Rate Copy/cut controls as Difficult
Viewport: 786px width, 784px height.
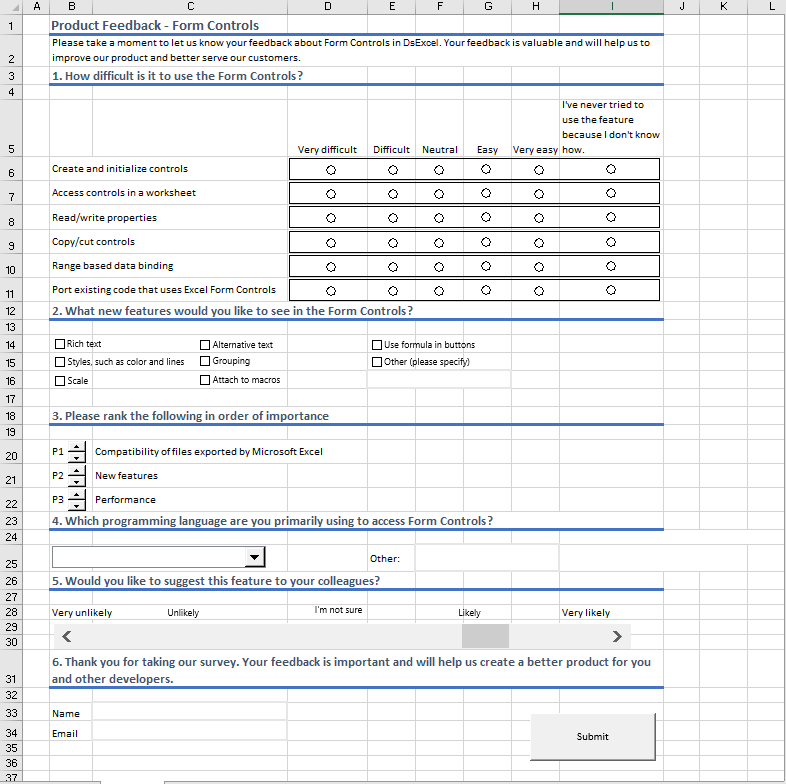point(393,243)
